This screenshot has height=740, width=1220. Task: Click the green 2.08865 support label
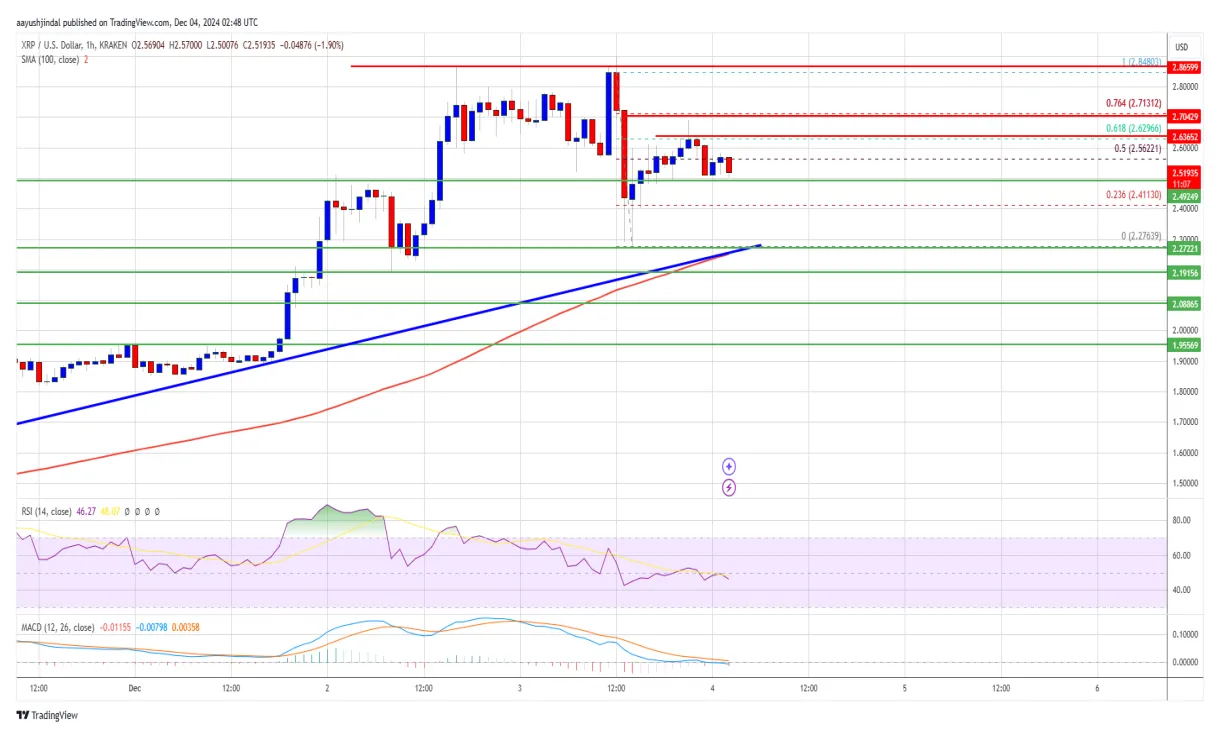point(1185,303)
